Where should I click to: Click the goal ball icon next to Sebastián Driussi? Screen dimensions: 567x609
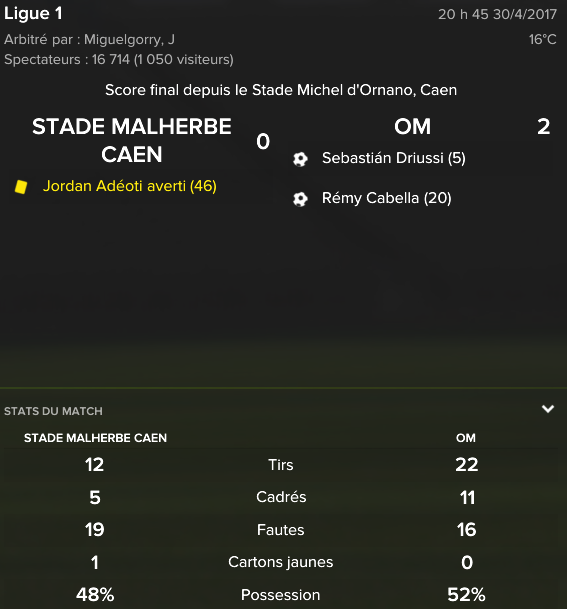(x=300, y=159)
